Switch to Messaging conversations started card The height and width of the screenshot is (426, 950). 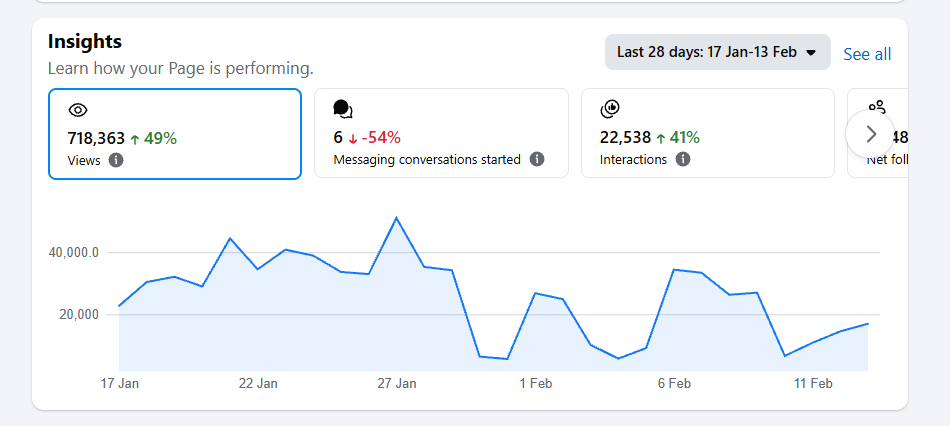[441, 134]
